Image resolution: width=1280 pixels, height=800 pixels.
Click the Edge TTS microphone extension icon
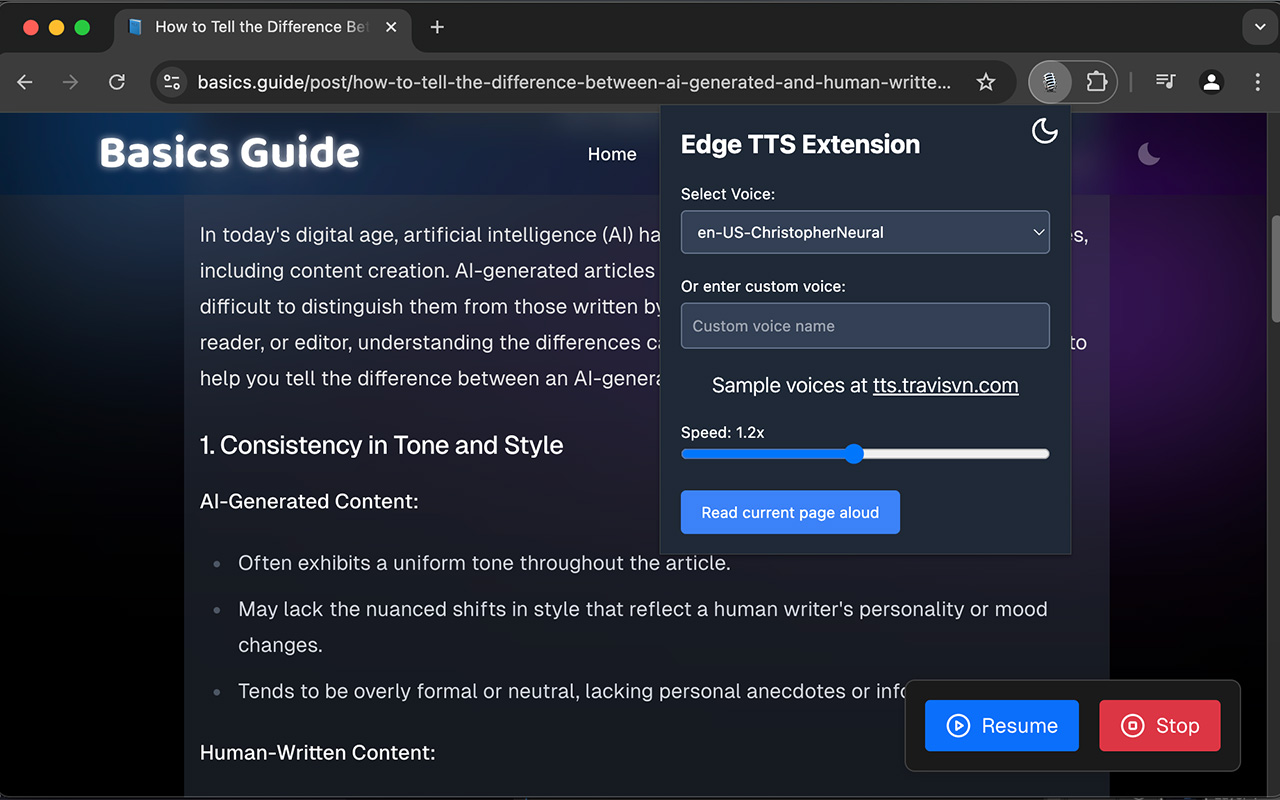[1050, 82]
